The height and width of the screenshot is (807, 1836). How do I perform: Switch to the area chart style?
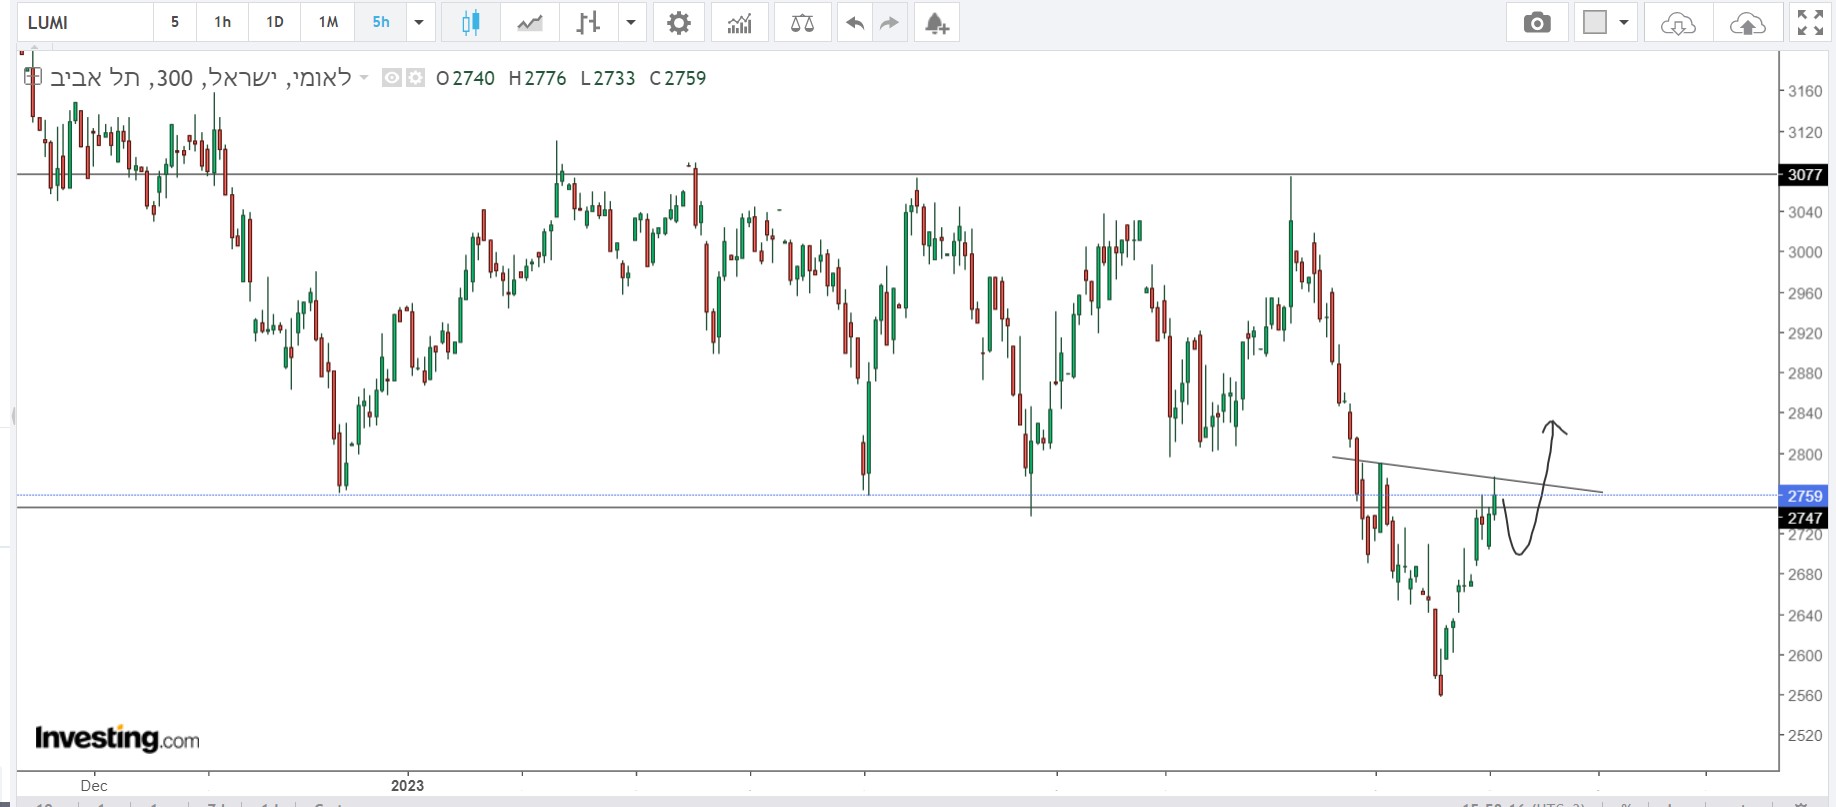coord(529,22)
